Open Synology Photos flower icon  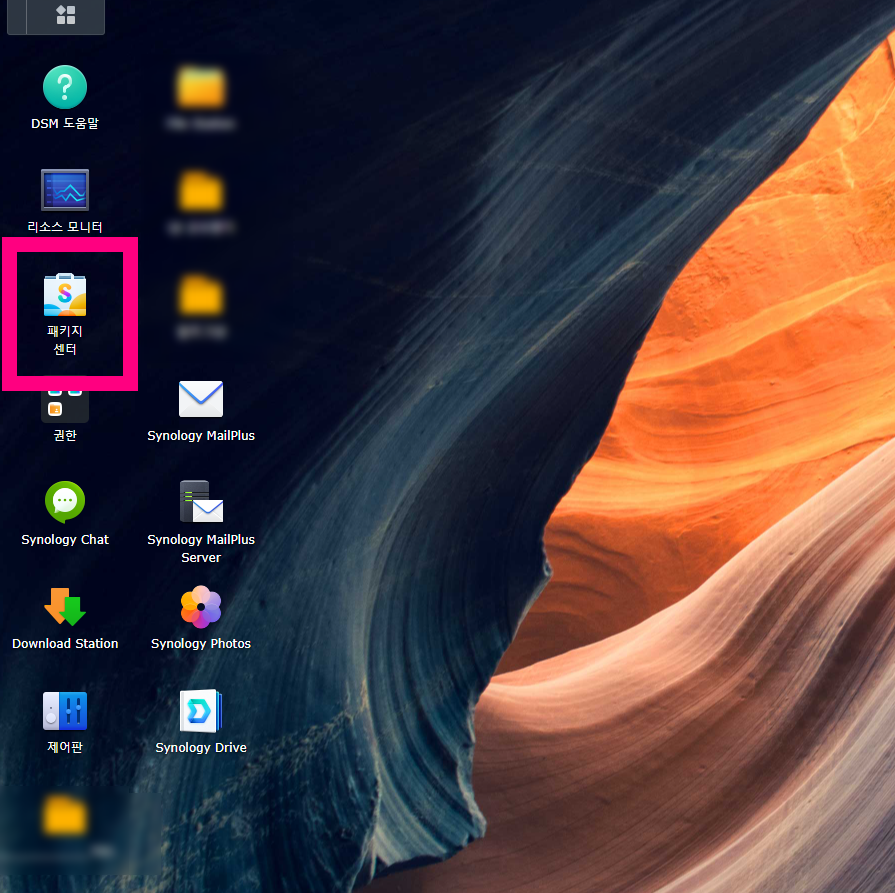click(x=201, y=606)
